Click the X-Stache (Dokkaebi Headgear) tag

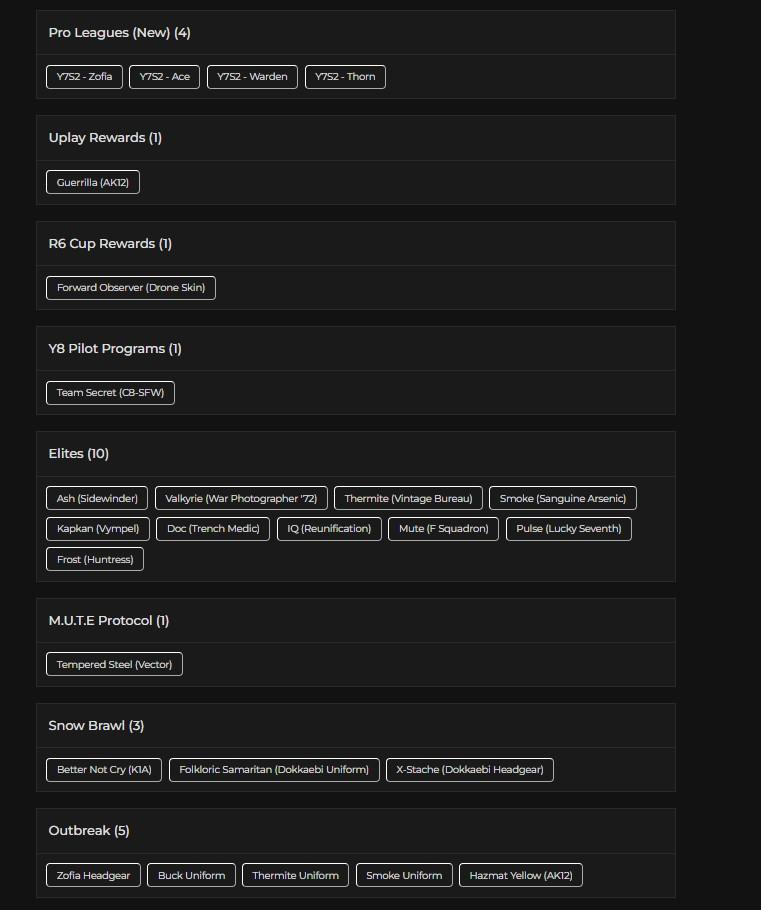click(x=470, y=769)
